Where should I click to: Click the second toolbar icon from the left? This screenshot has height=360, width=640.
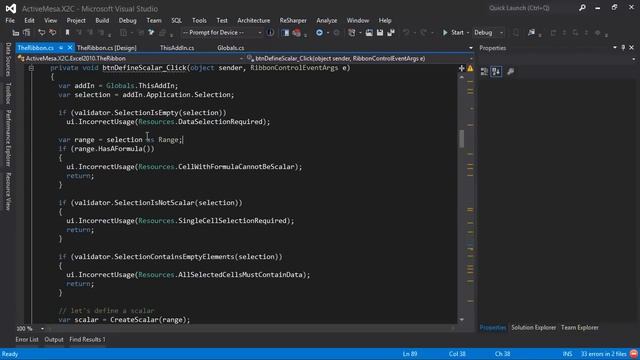(27, 33)
